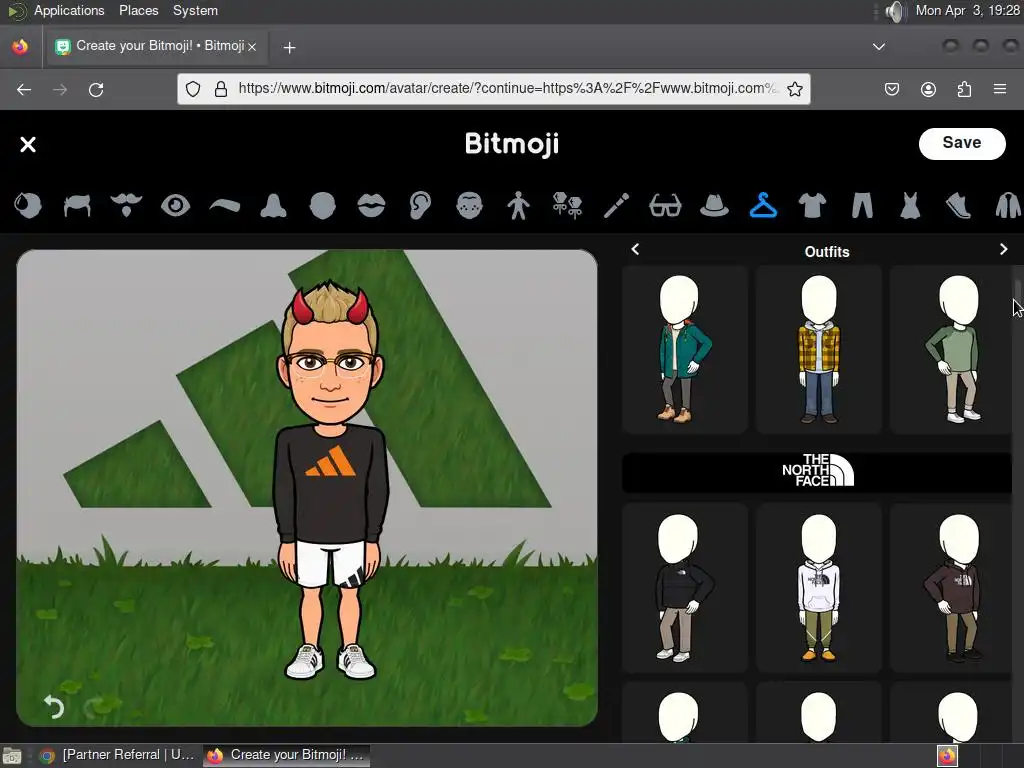The width and height of the screenshot is (1024, 768).
Task: Open the jacket outerwear category
Action: point(1008,206)
